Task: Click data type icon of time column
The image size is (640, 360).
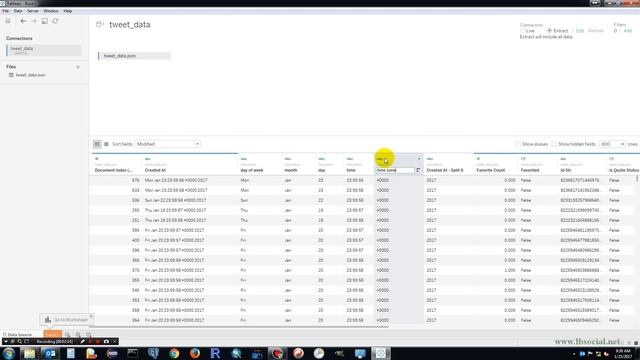Action: (x=350, y=159)
